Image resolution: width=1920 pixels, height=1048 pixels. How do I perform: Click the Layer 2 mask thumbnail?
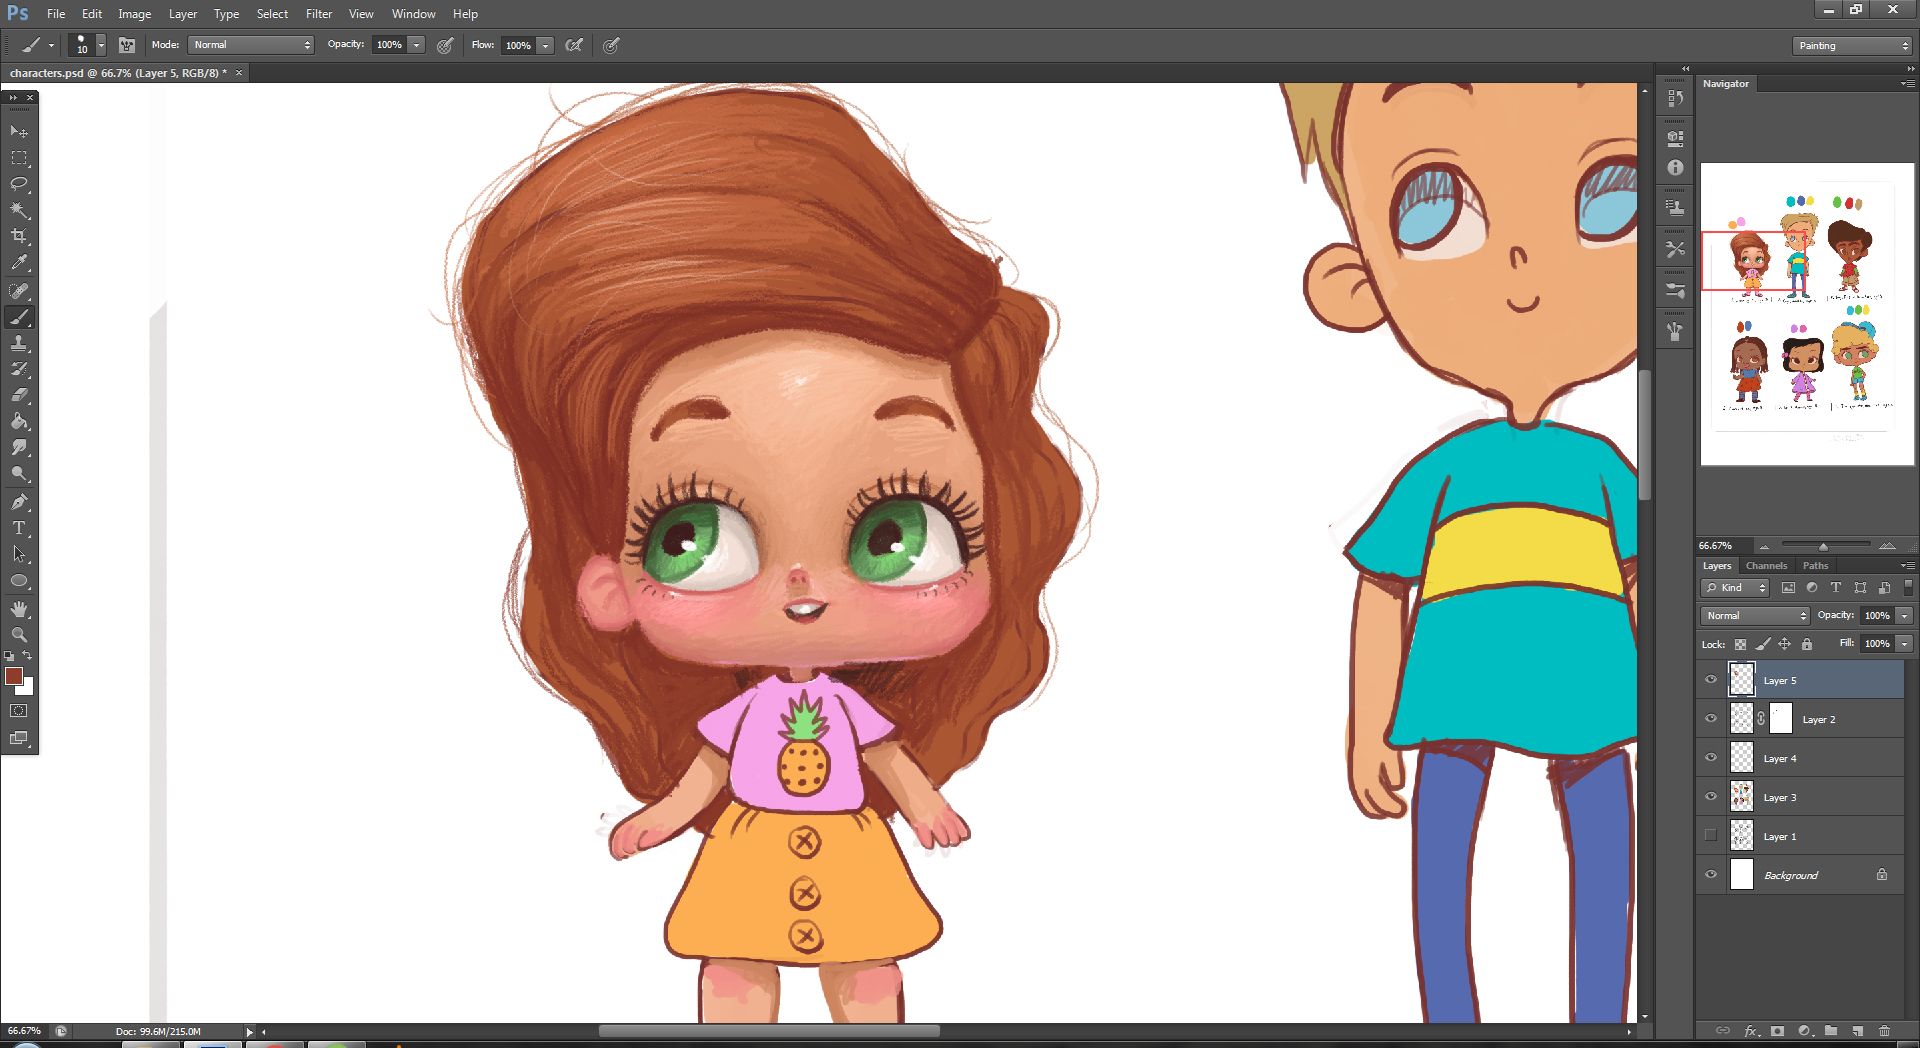click(1781, 718)
